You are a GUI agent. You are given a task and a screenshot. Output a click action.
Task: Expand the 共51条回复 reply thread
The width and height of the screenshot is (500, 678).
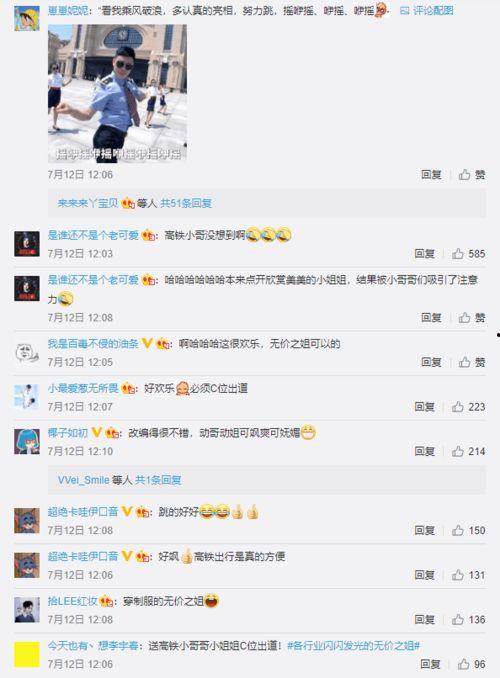click(186, 203)
